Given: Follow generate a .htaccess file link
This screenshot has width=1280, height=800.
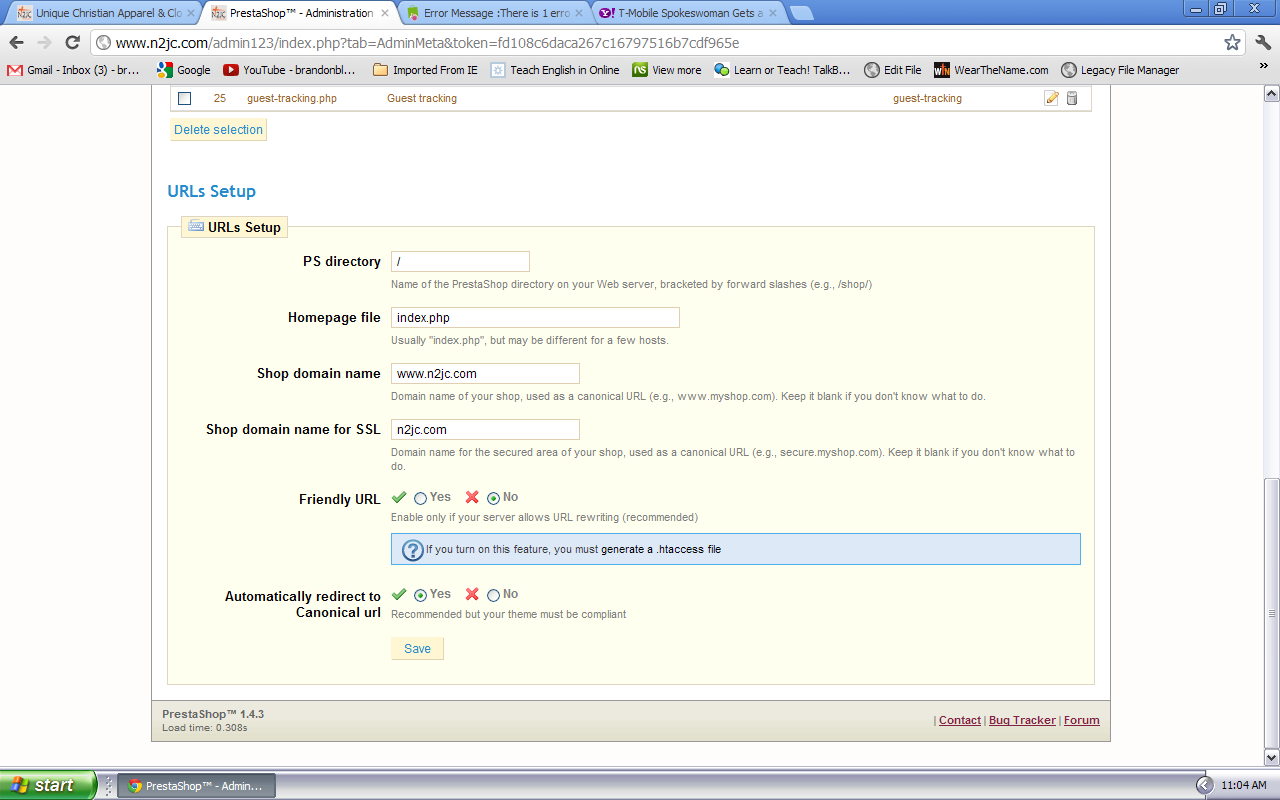Looking at the screenshot, I should tap(661, 549).
